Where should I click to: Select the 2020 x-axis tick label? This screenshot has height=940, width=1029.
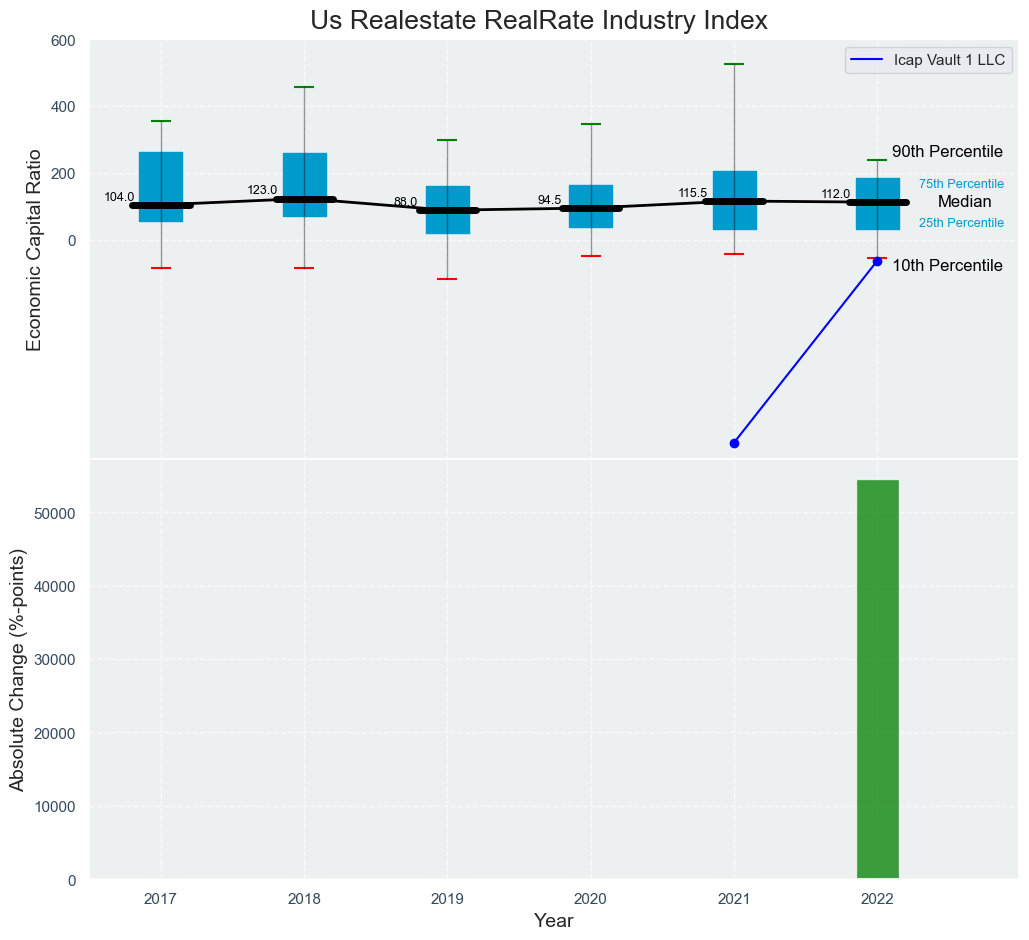click(x=590, y=899)
